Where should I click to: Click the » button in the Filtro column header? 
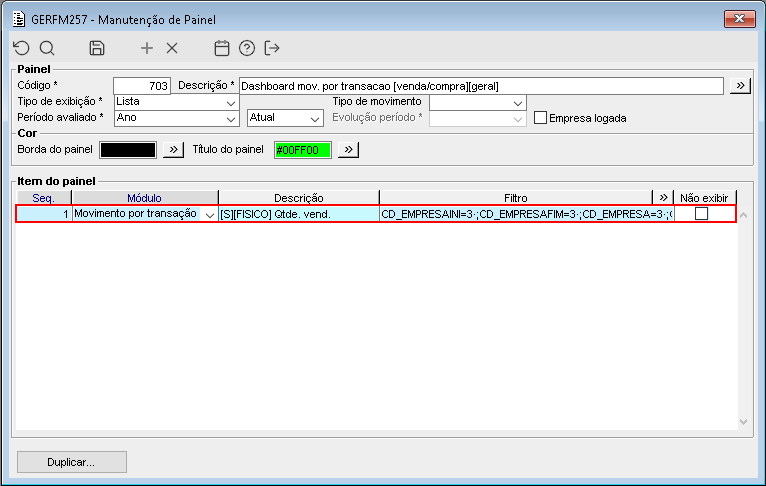coord(663,197)
